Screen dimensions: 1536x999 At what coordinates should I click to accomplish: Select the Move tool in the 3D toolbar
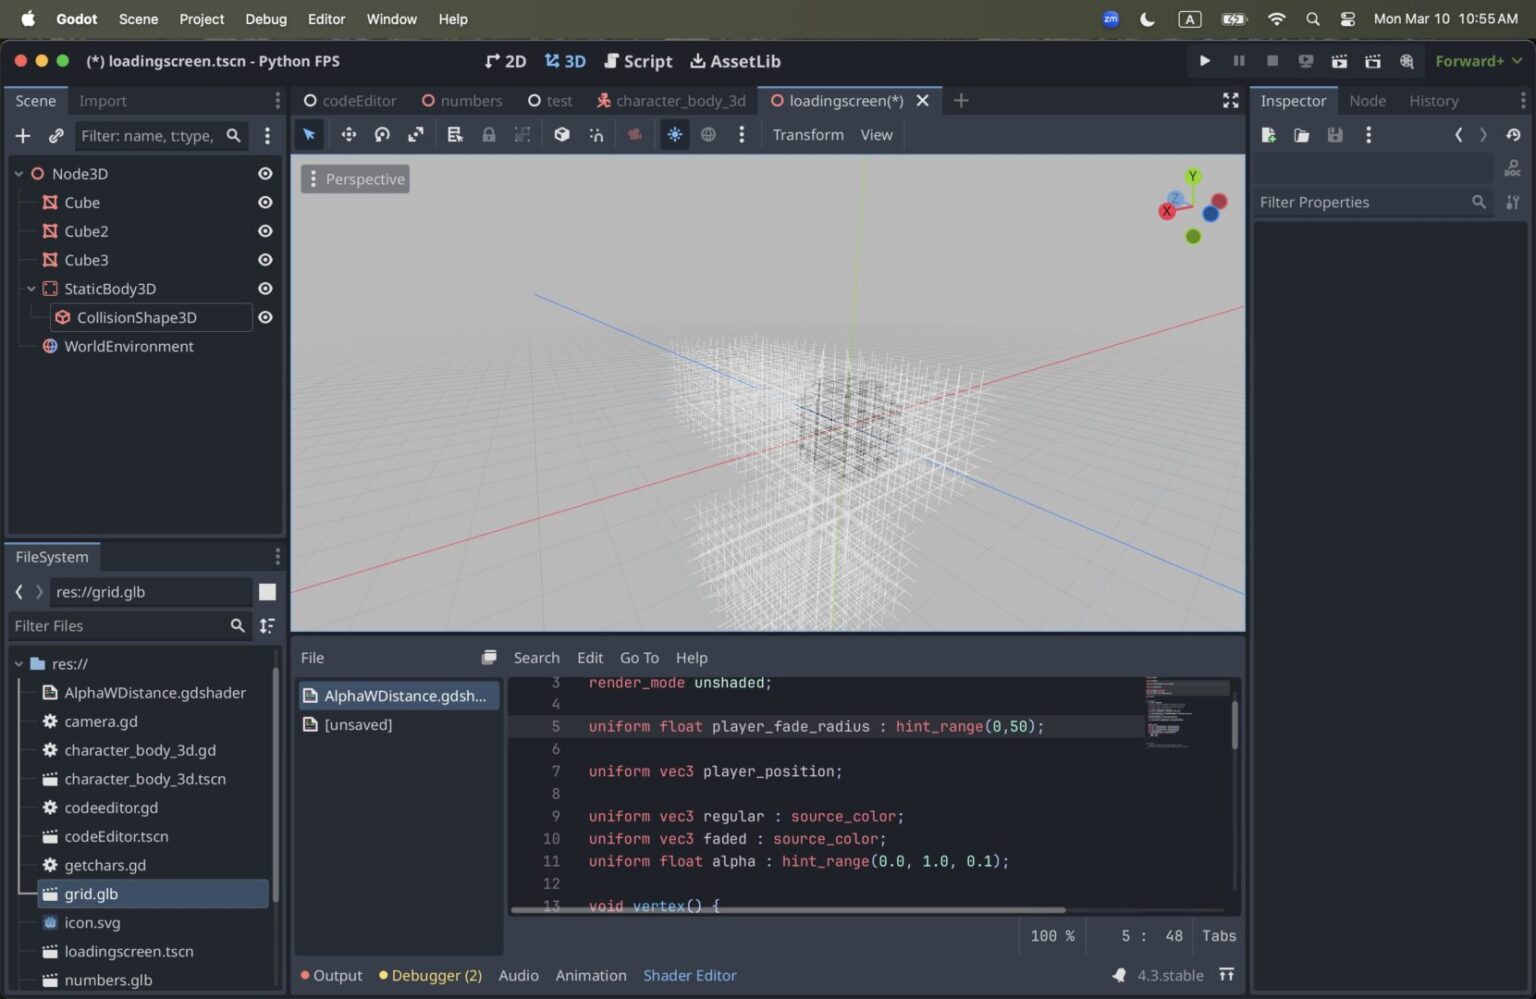(348, 134)
